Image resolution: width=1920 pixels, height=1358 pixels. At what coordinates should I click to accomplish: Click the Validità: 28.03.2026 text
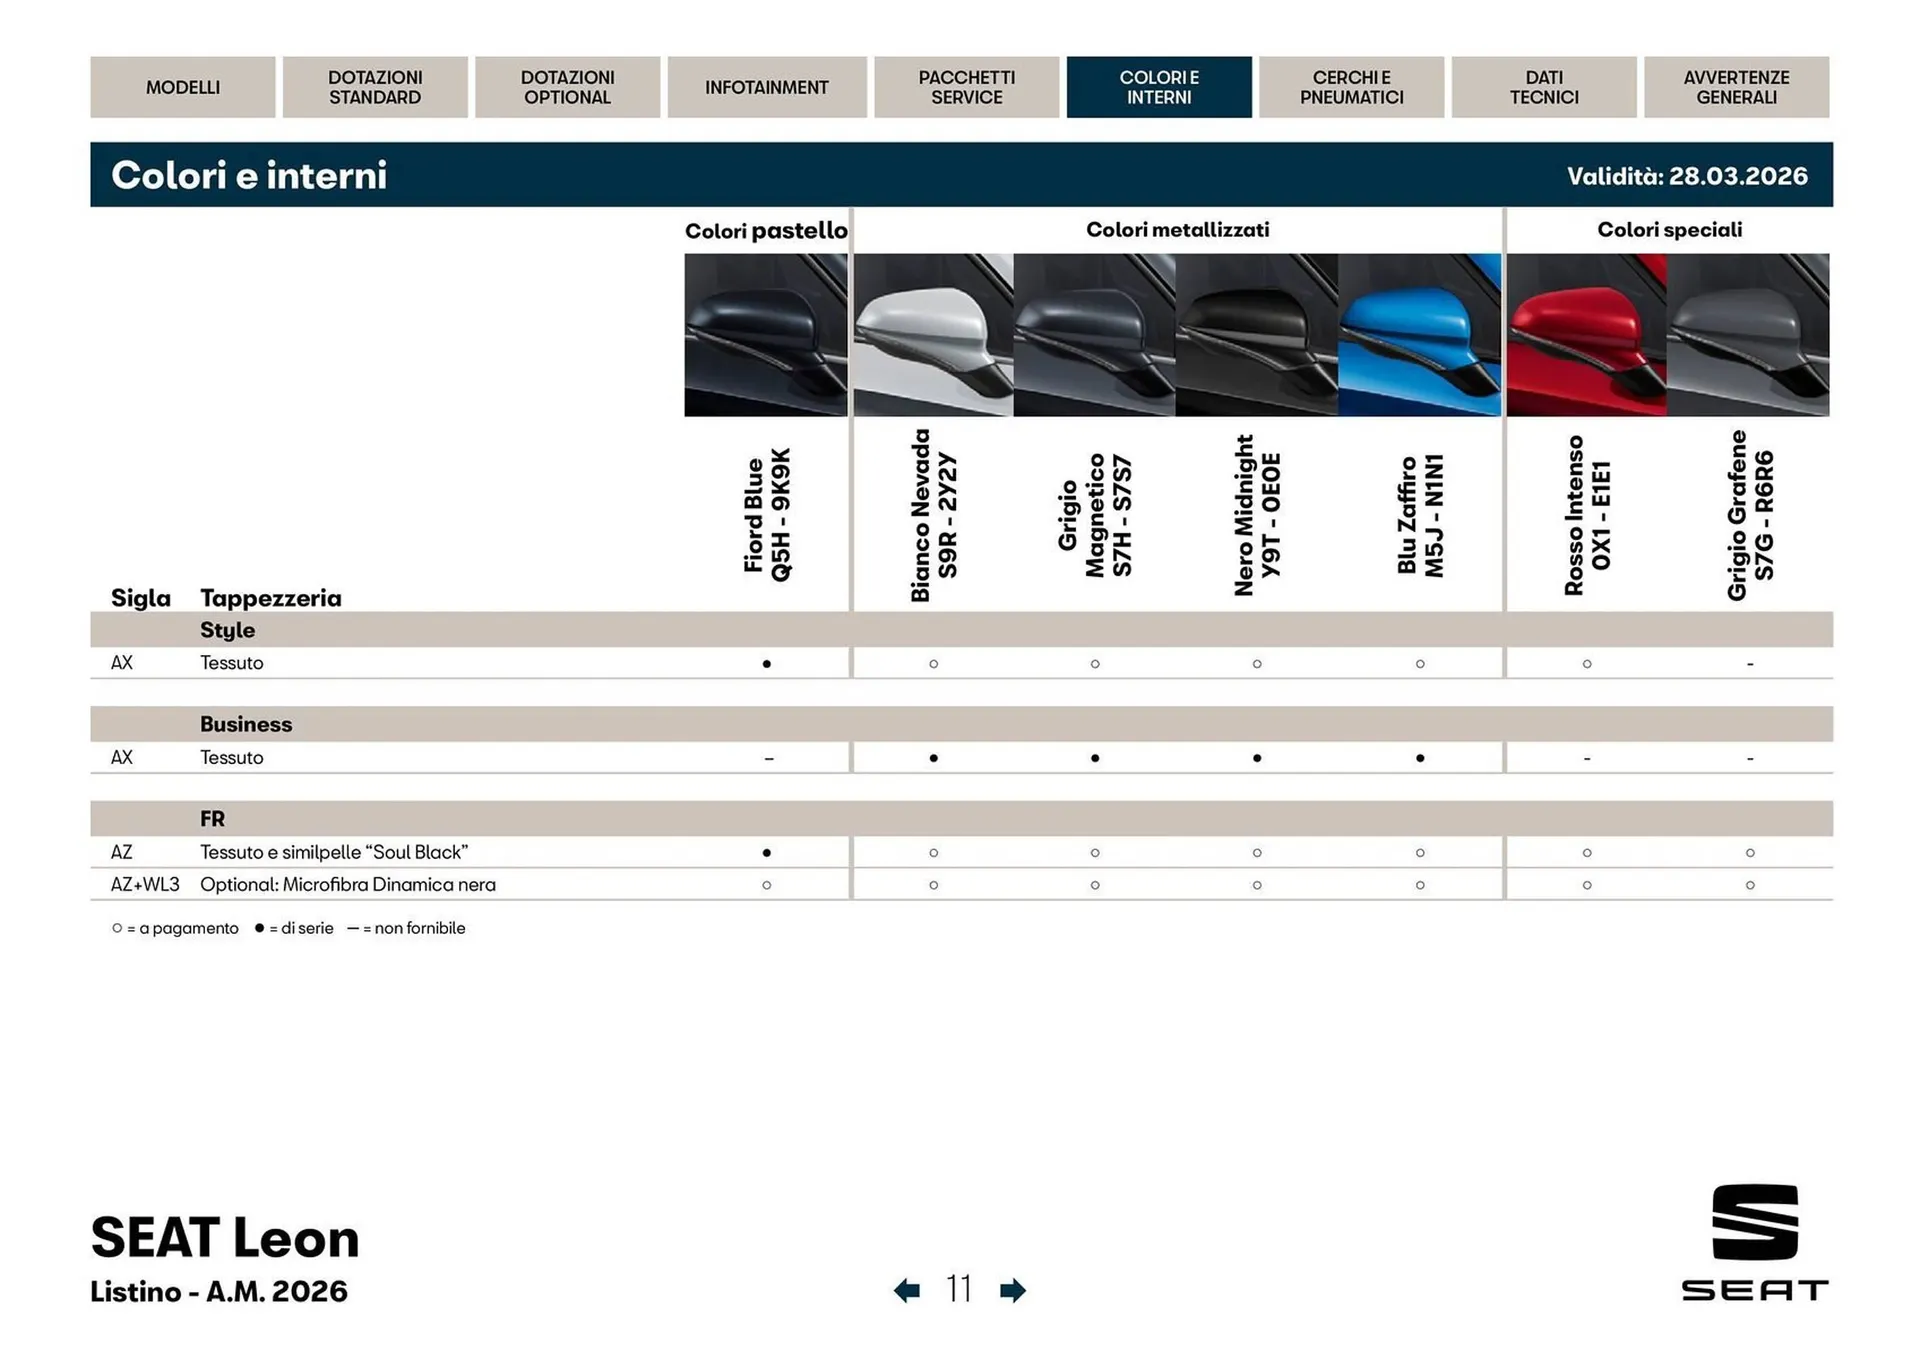[x=1687, y=176]
